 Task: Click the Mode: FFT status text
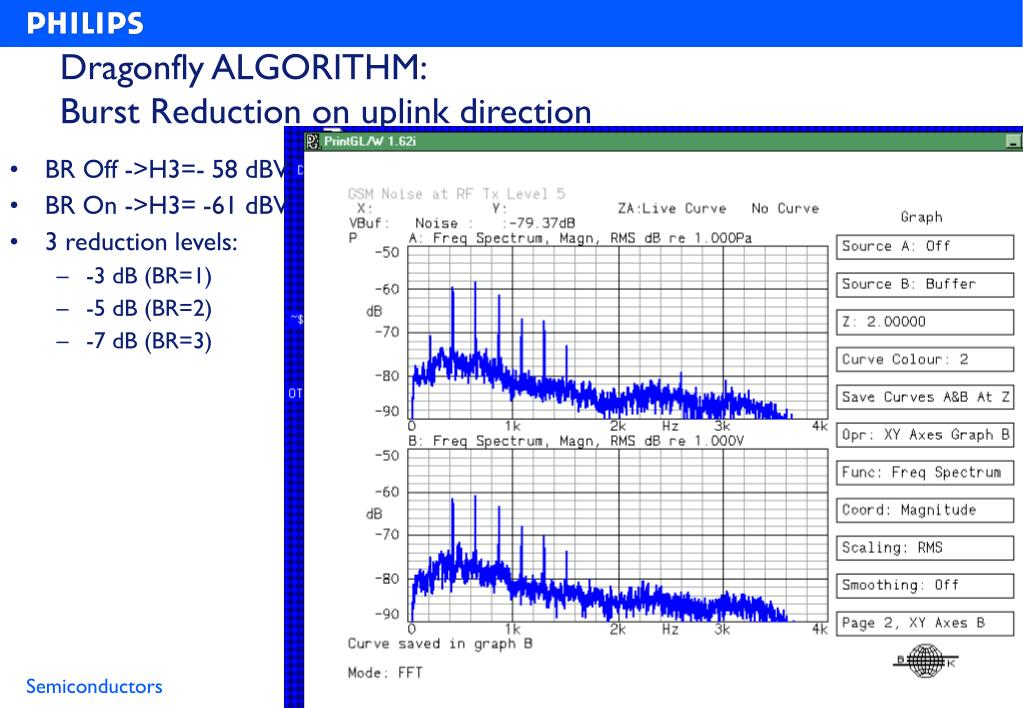tap(385, 673)
